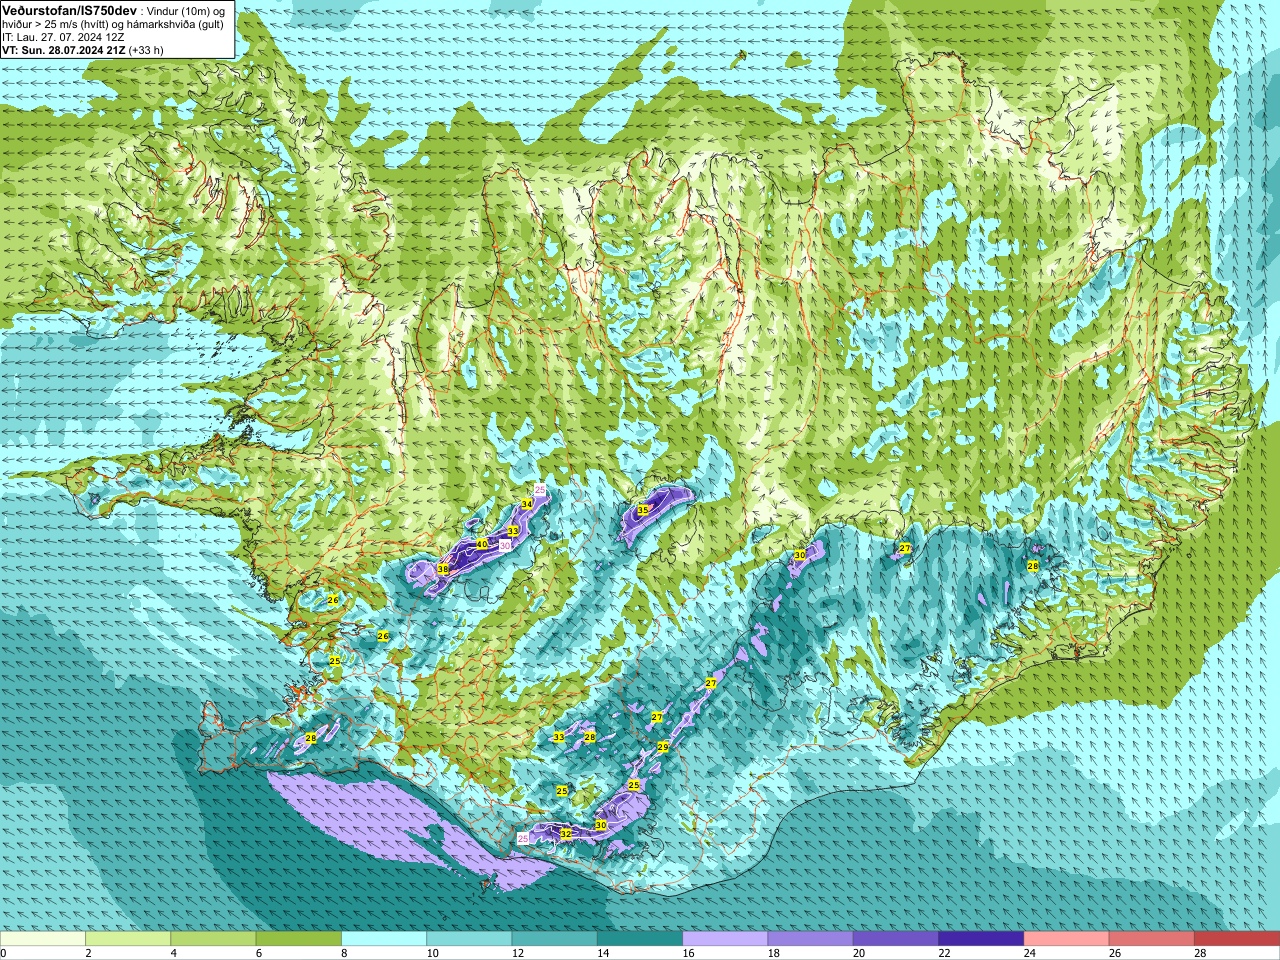Click the 0–2 m/s pale yellow legend swatch
Image resolution: width=1280 pixels, height=960 pixels.
pyautogui.click(x=43, y=939)
